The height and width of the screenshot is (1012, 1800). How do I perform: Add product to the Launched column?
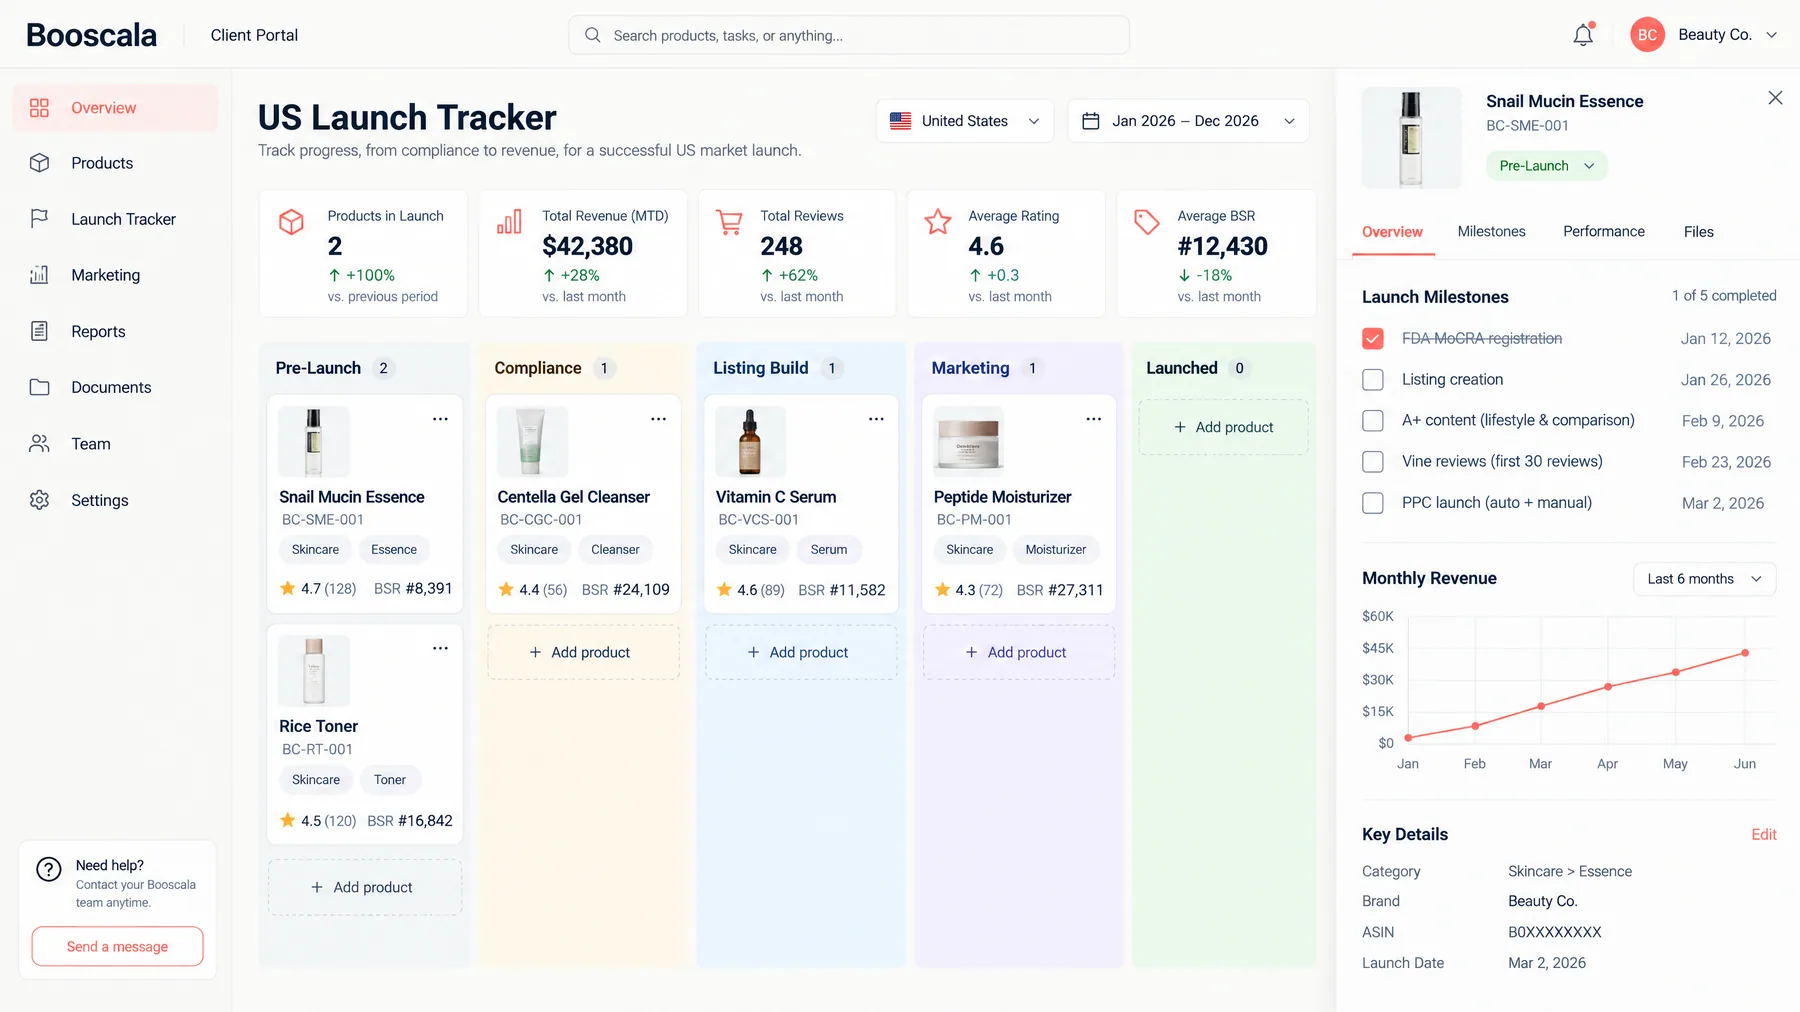1223,427
